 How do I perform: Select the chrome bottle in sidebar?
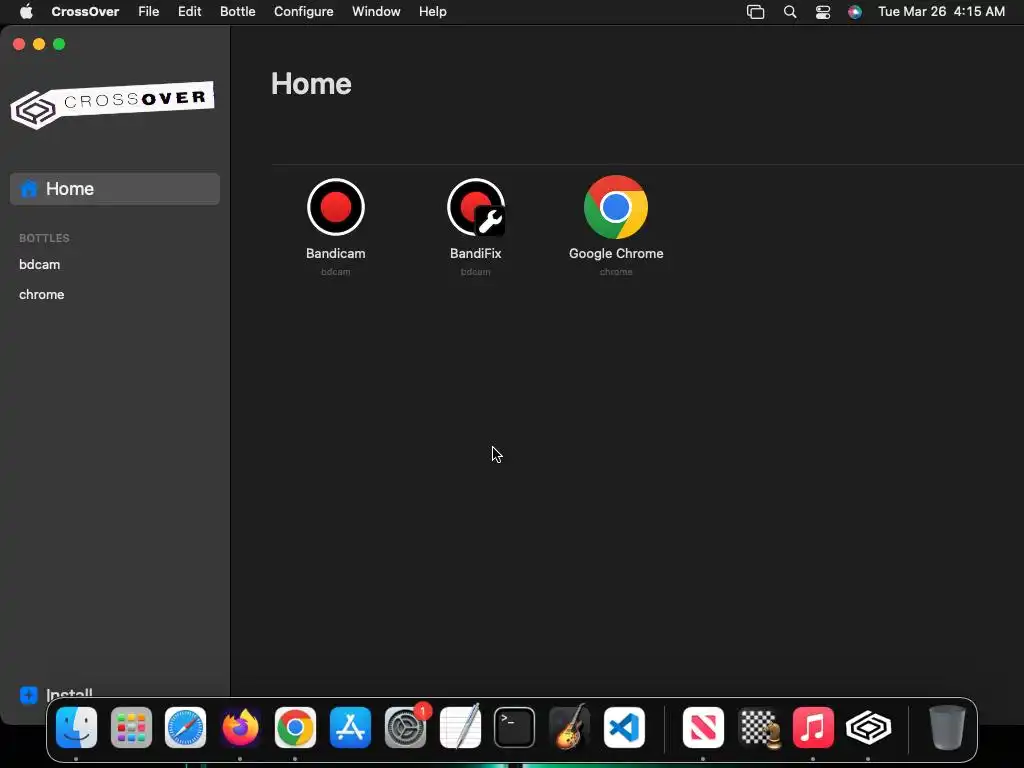point(42,295)
